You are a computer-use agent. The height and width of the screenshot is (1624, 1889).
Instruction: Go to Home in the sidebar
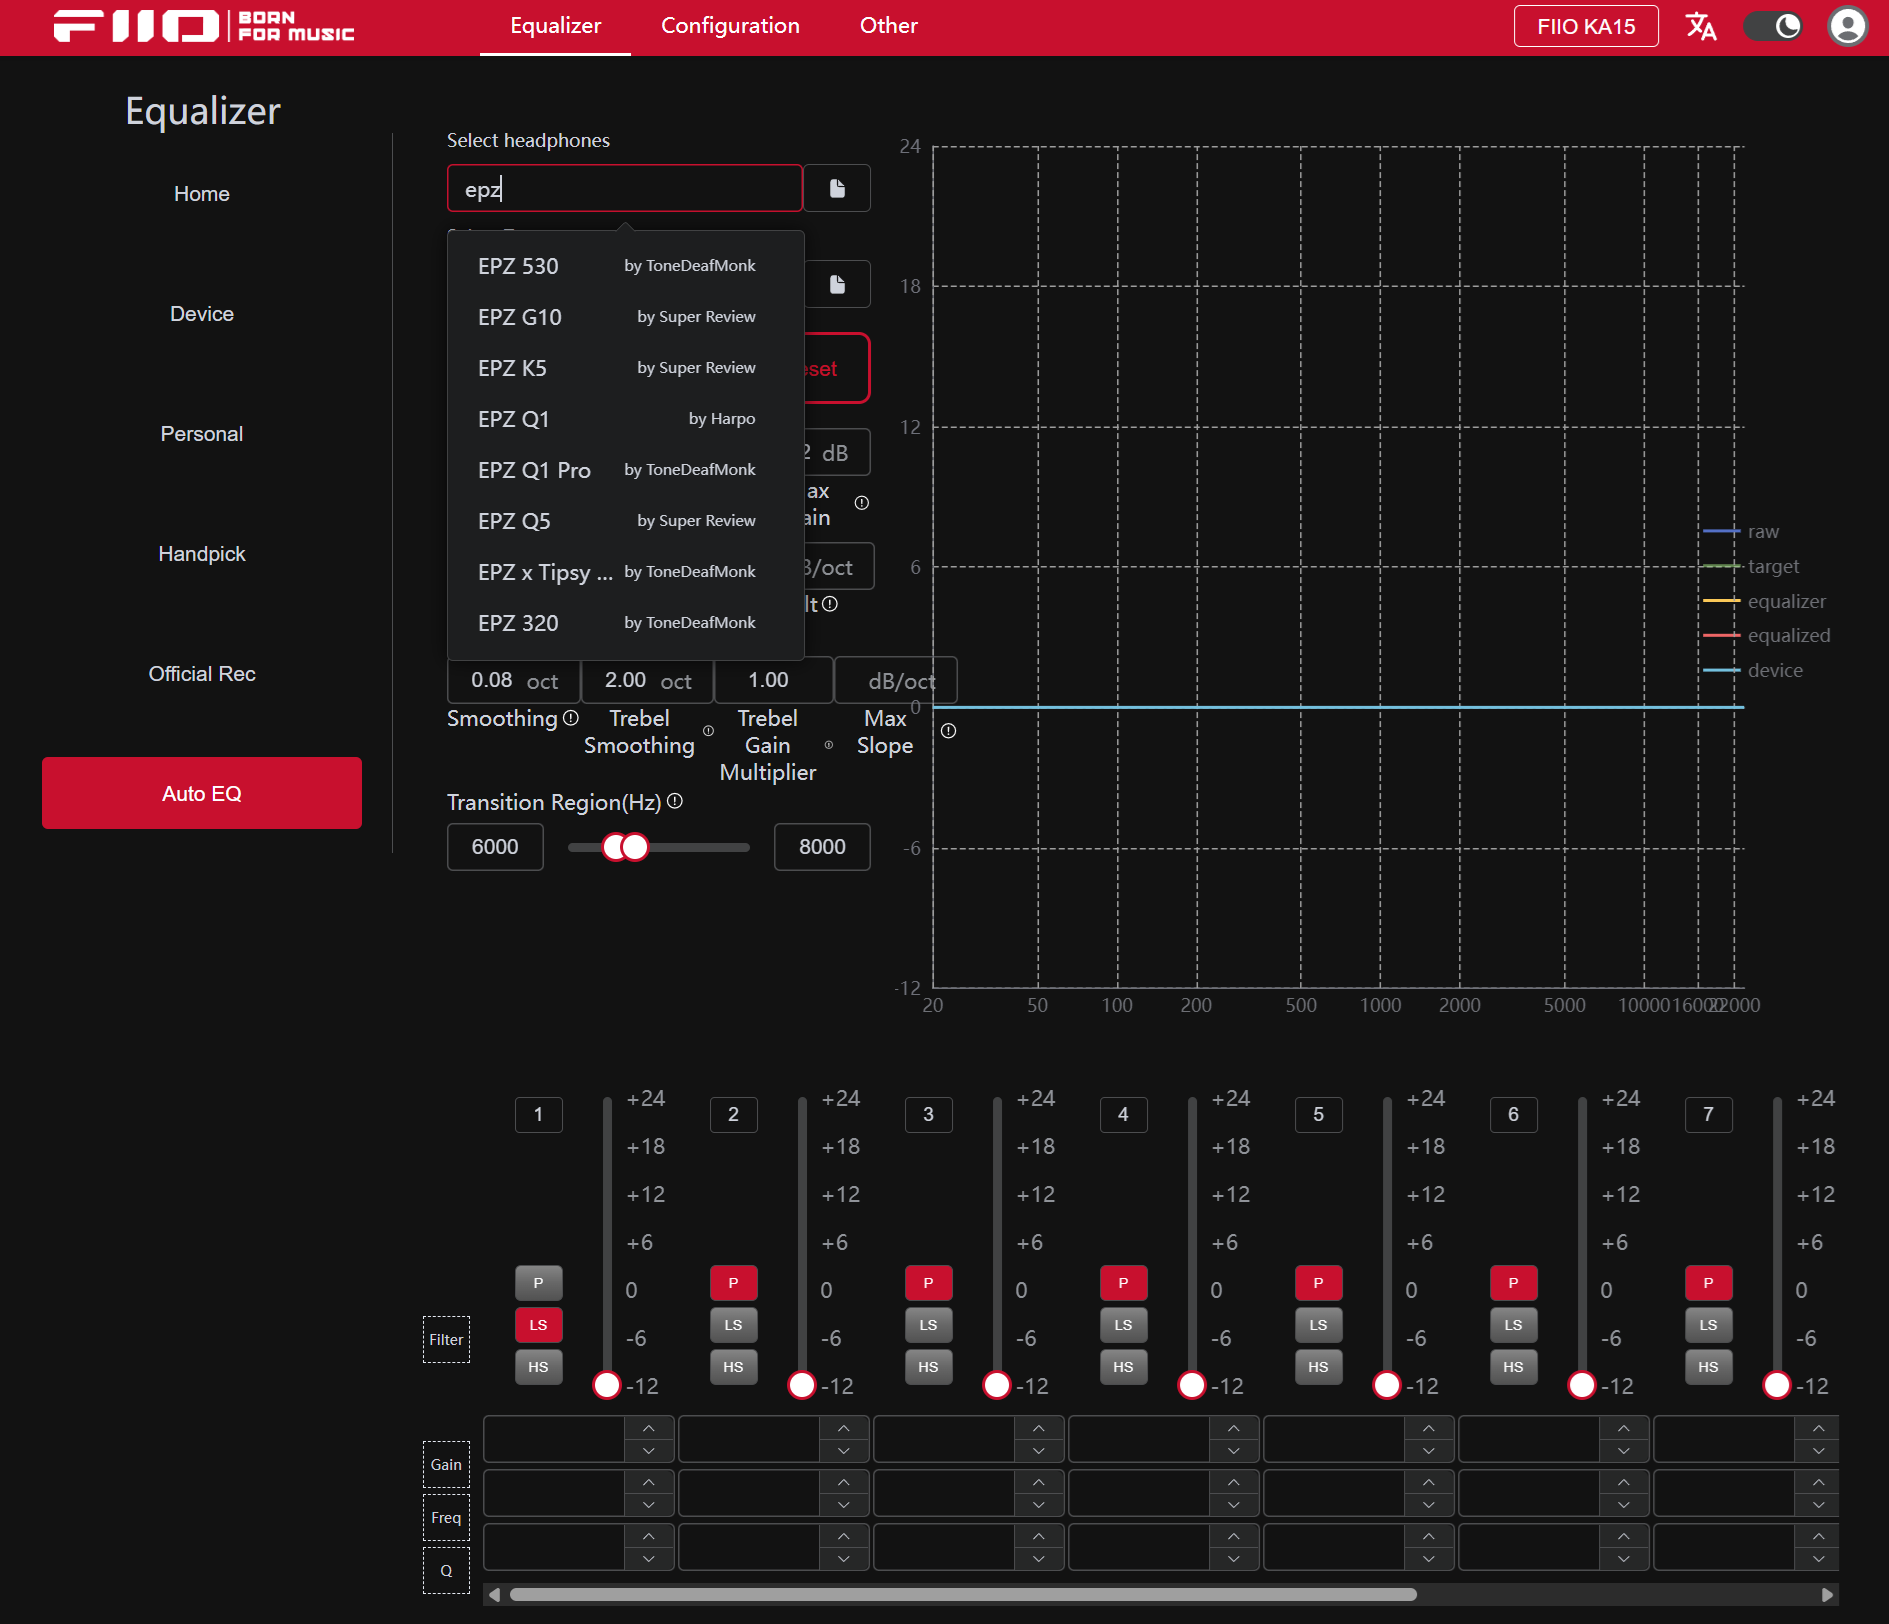(x=201, y=194)
